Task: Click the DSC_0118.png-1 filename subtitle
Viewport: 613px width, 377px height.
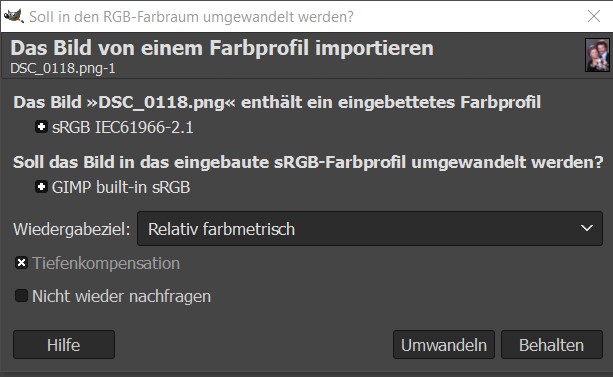Action: (63, 68)
